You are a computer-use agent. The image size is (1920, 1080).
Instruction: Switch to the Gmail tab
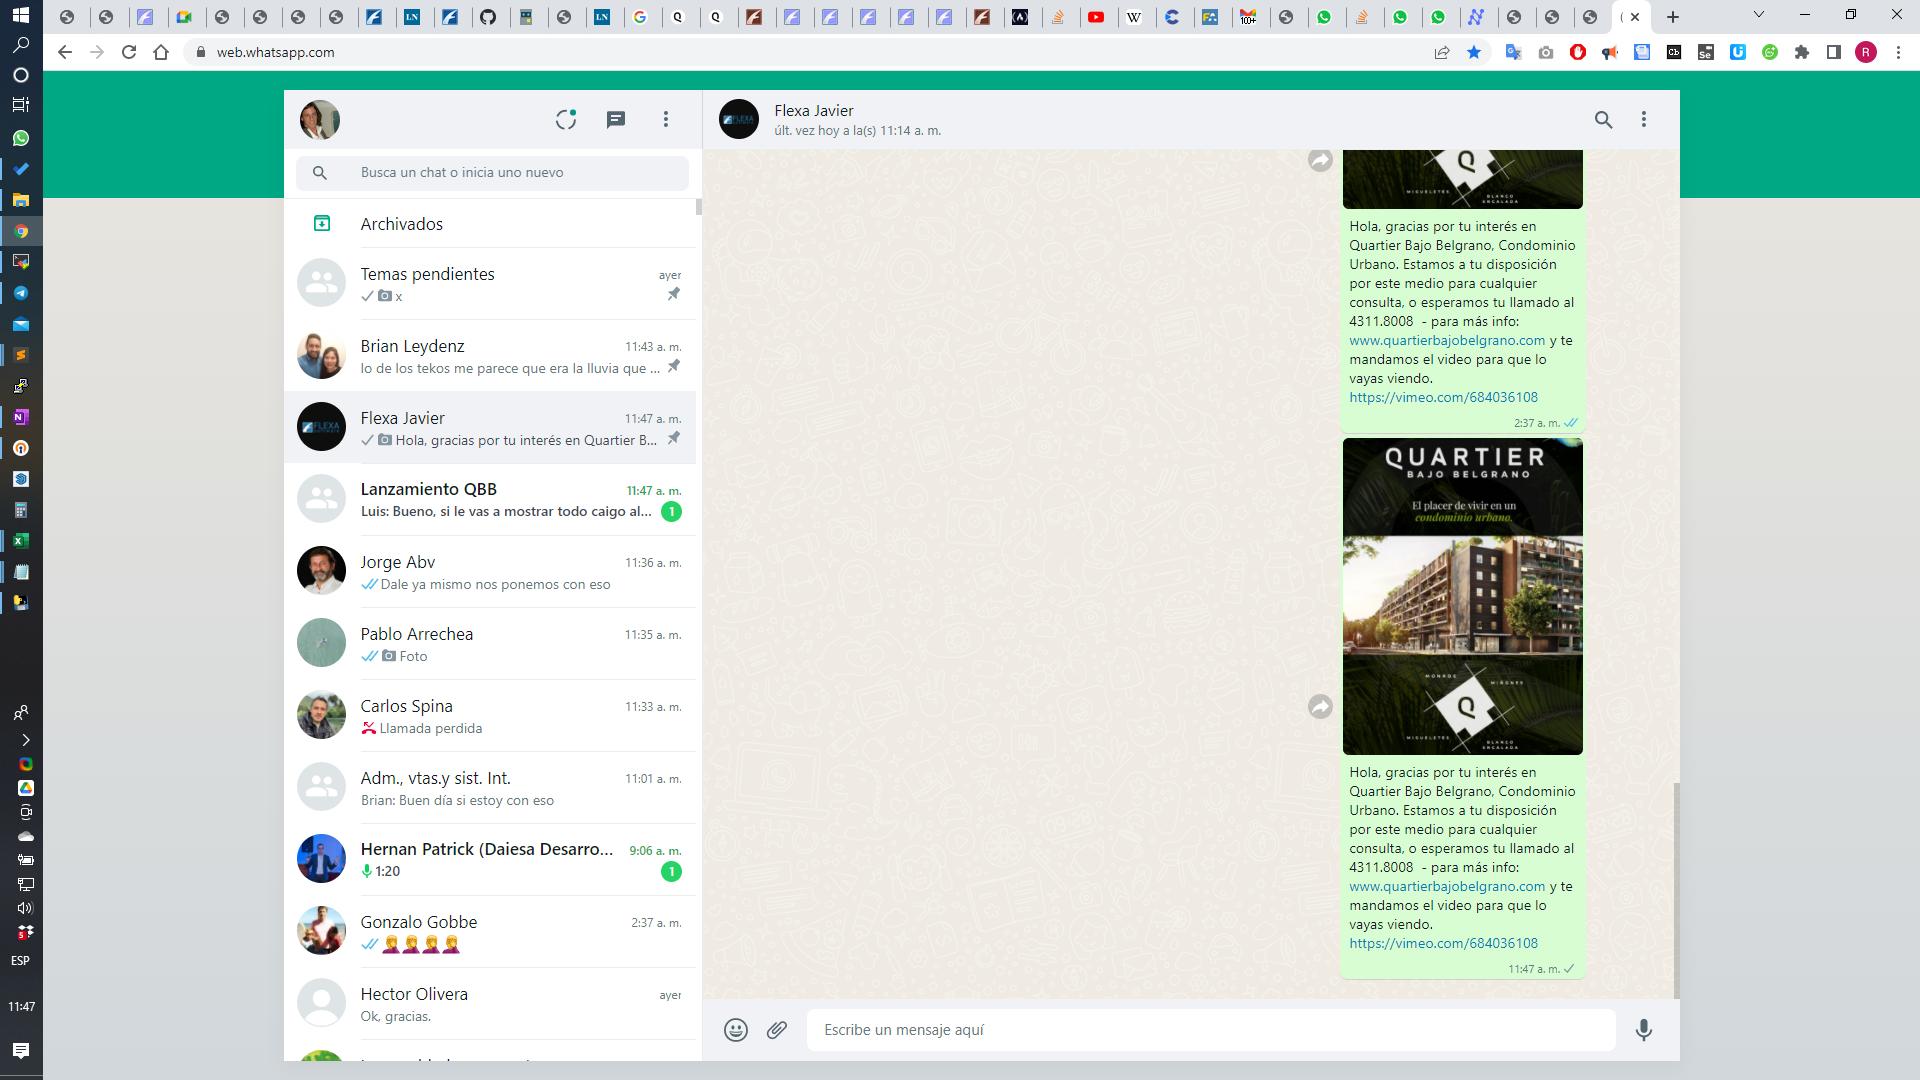pos(1248,17)
